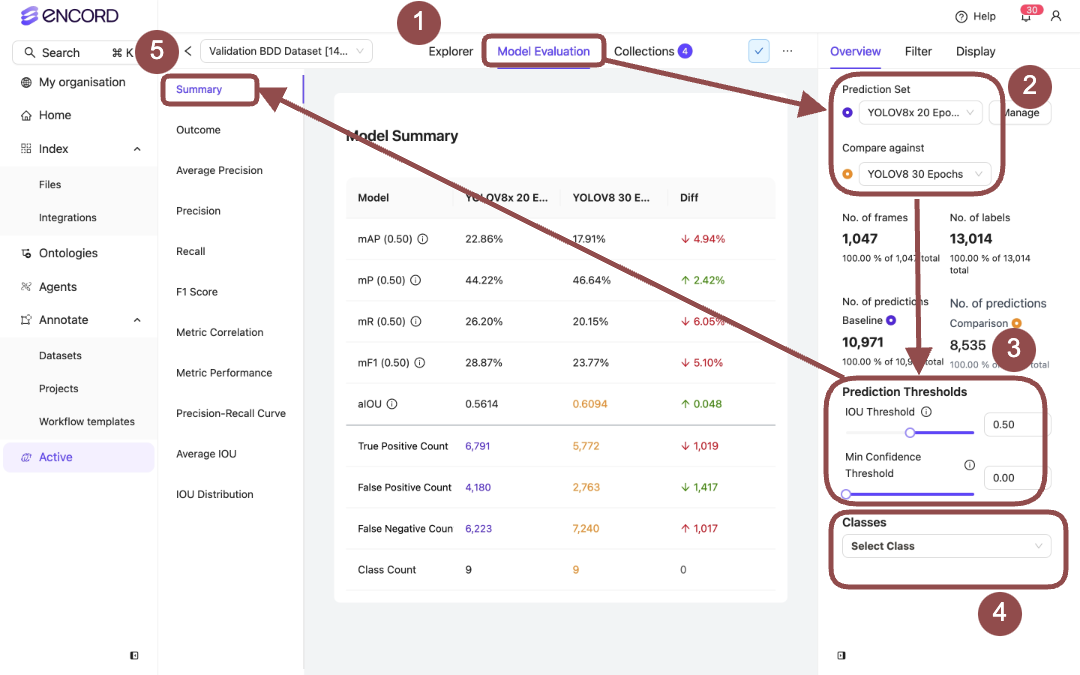The image size is (1080, 675).
Task: Collapse left sidebar using bottom panel icon
Action: click(x=134, y=656)
